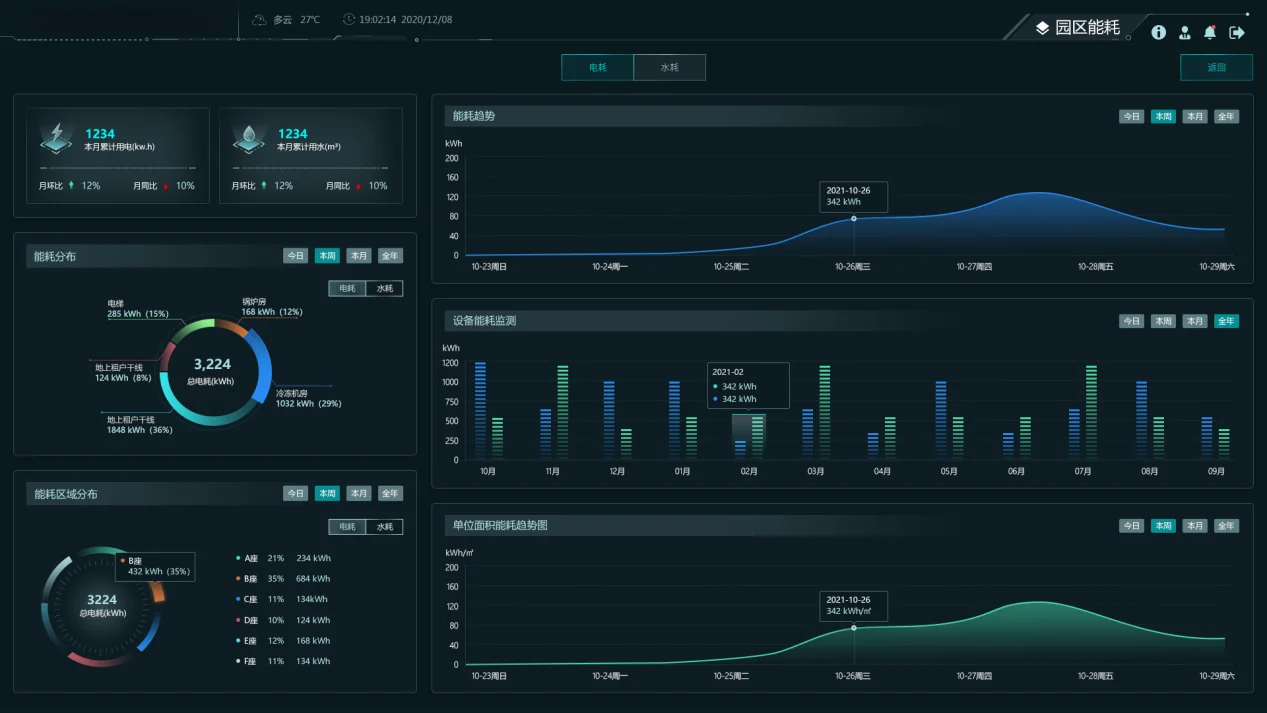
Task: Open the user profile icon
Action: 1185,32
